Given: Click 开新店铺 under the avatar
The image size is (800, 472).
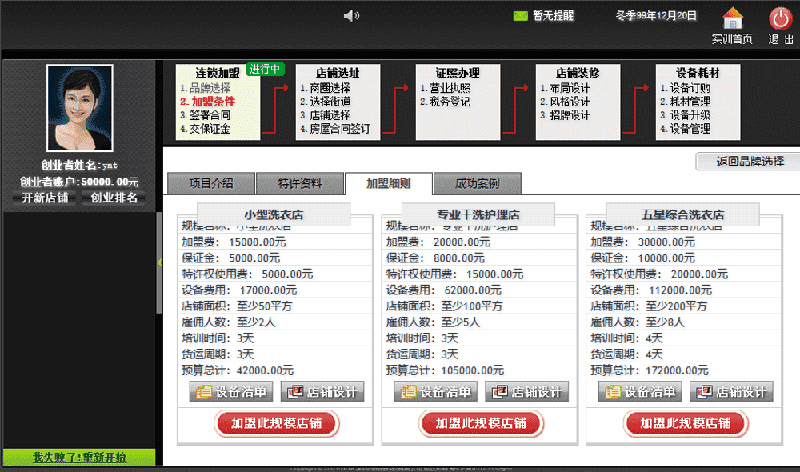Looking at the screenshot, I should click(44, 197).
